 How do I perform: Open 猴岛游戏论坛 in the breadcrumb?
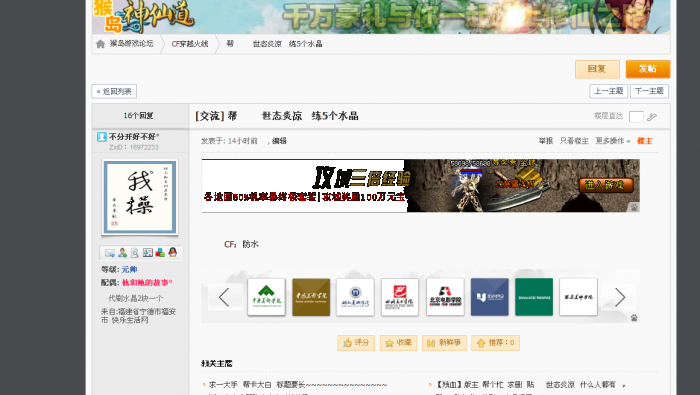coord(131,44)
